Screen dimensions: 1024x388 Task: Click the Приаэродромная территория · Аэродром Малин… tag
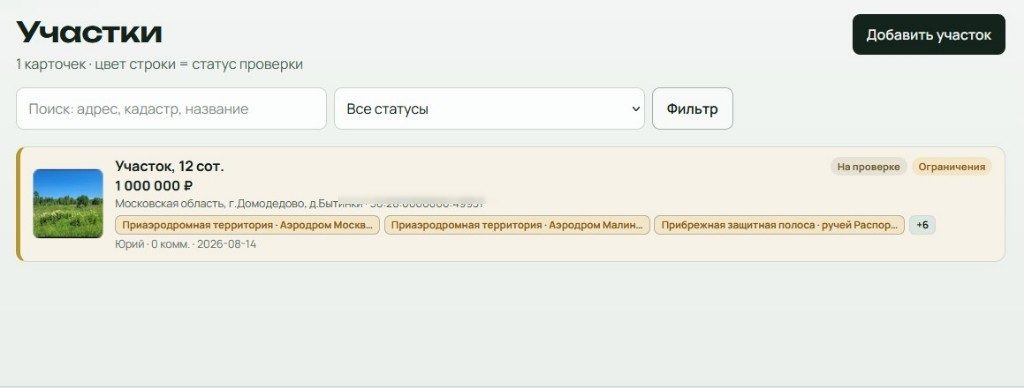point(517,225)
